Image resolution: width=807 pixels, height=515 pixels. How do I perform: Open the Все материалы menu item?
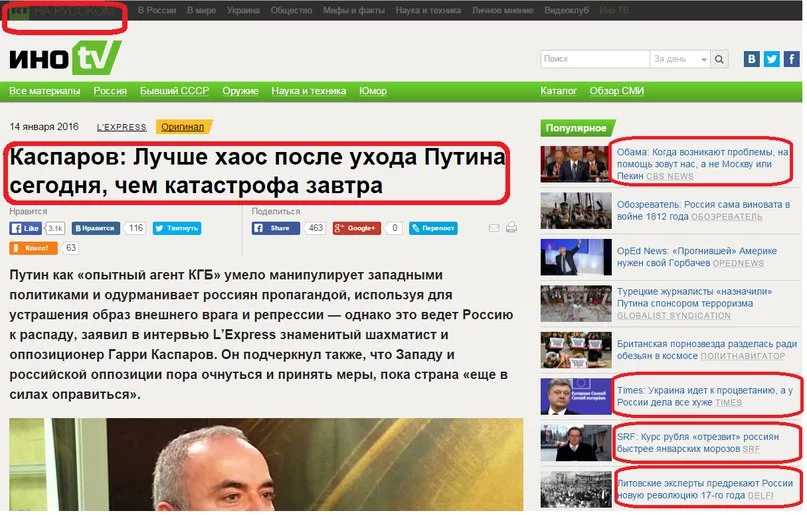coord(45,91)
